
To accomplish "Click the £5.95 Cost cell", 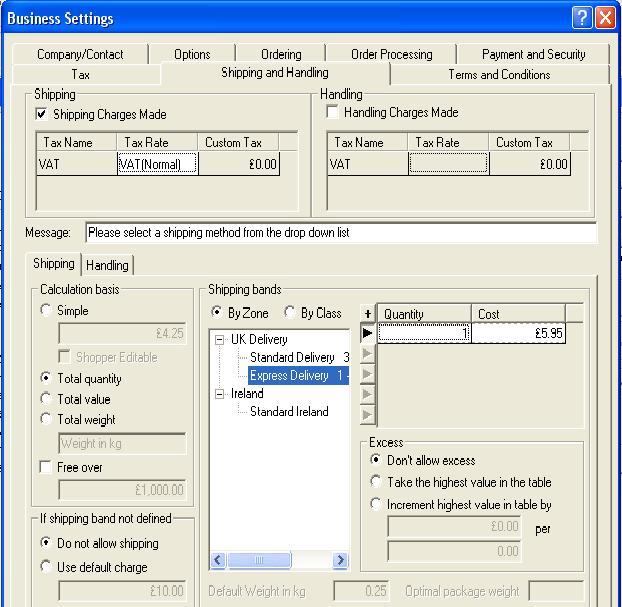I will [x=518, y=333].
